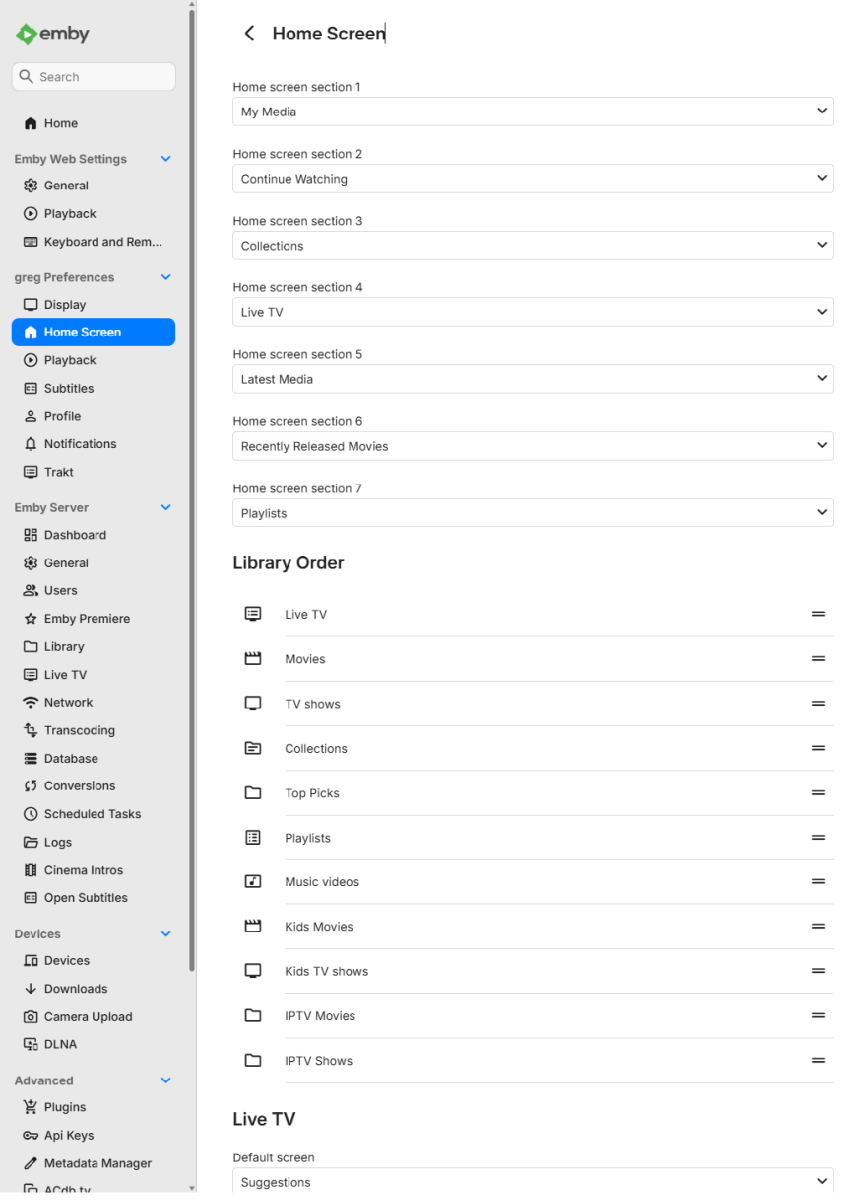Viewport: 844px width, 1200px height.
Task: Click the Emby logo
Action: point(53,34)
